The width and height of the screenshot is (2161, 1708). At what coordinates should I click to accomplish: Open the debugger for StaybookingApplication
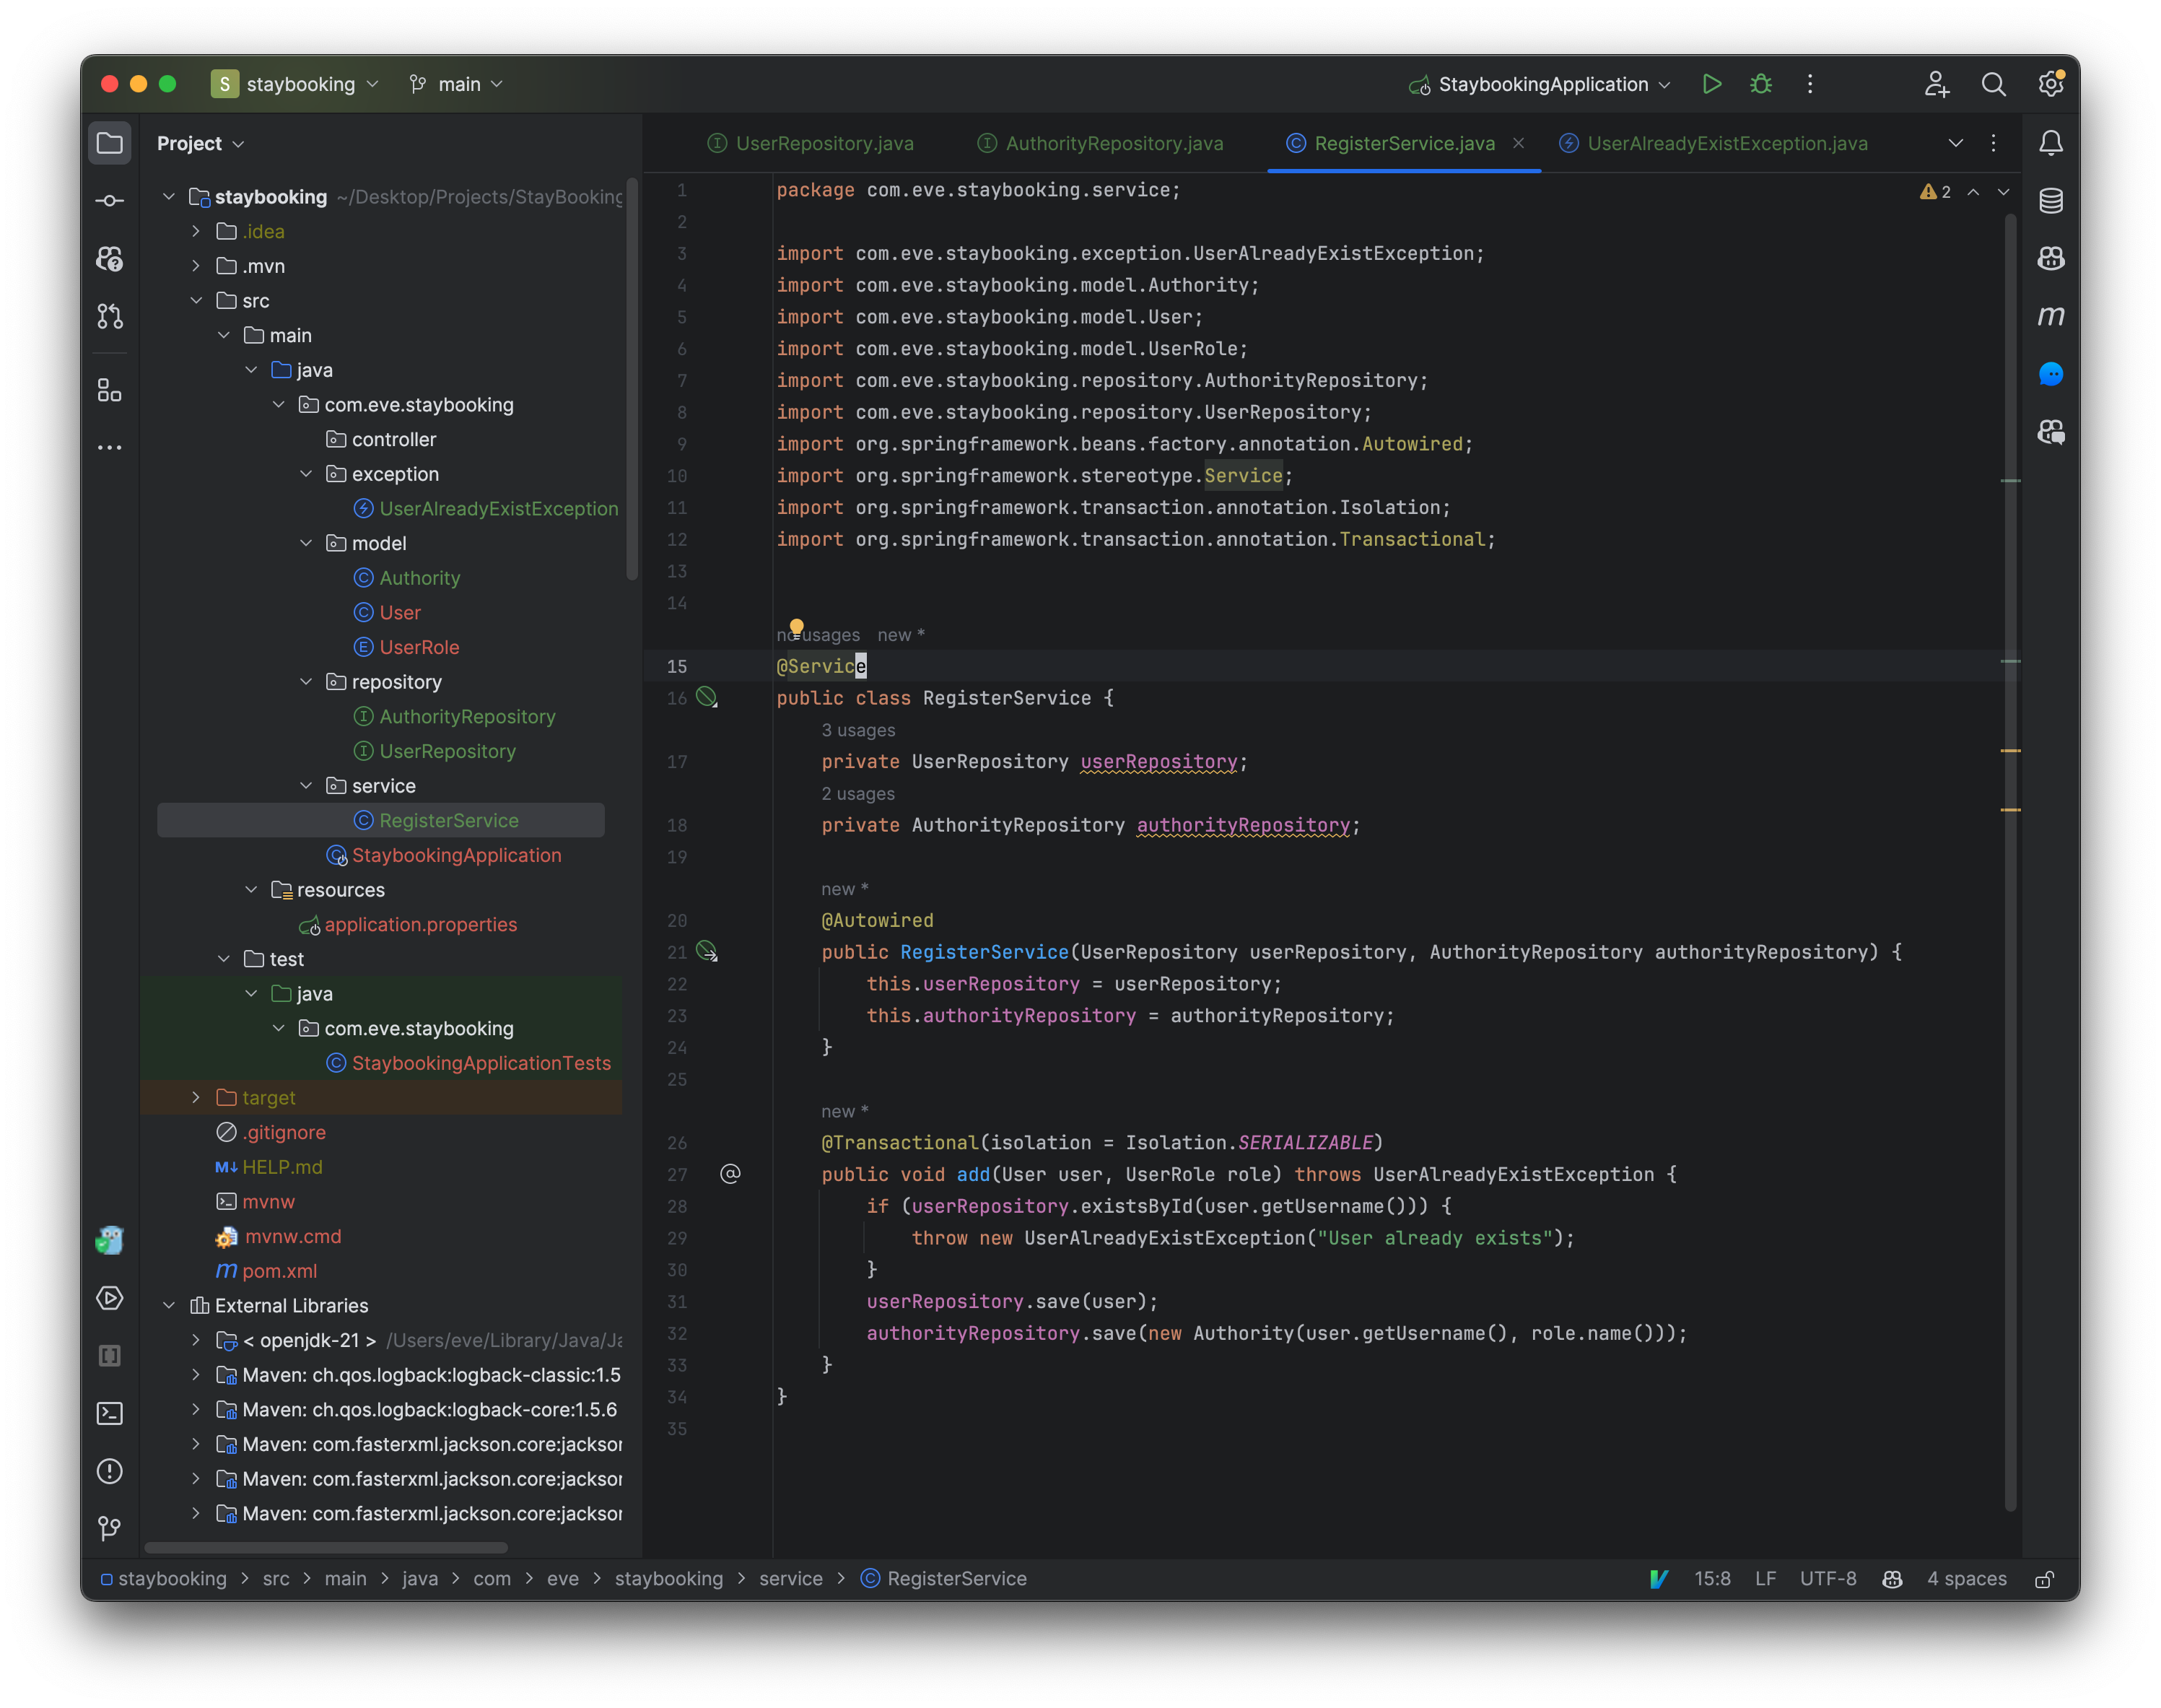pos(1761,84)
